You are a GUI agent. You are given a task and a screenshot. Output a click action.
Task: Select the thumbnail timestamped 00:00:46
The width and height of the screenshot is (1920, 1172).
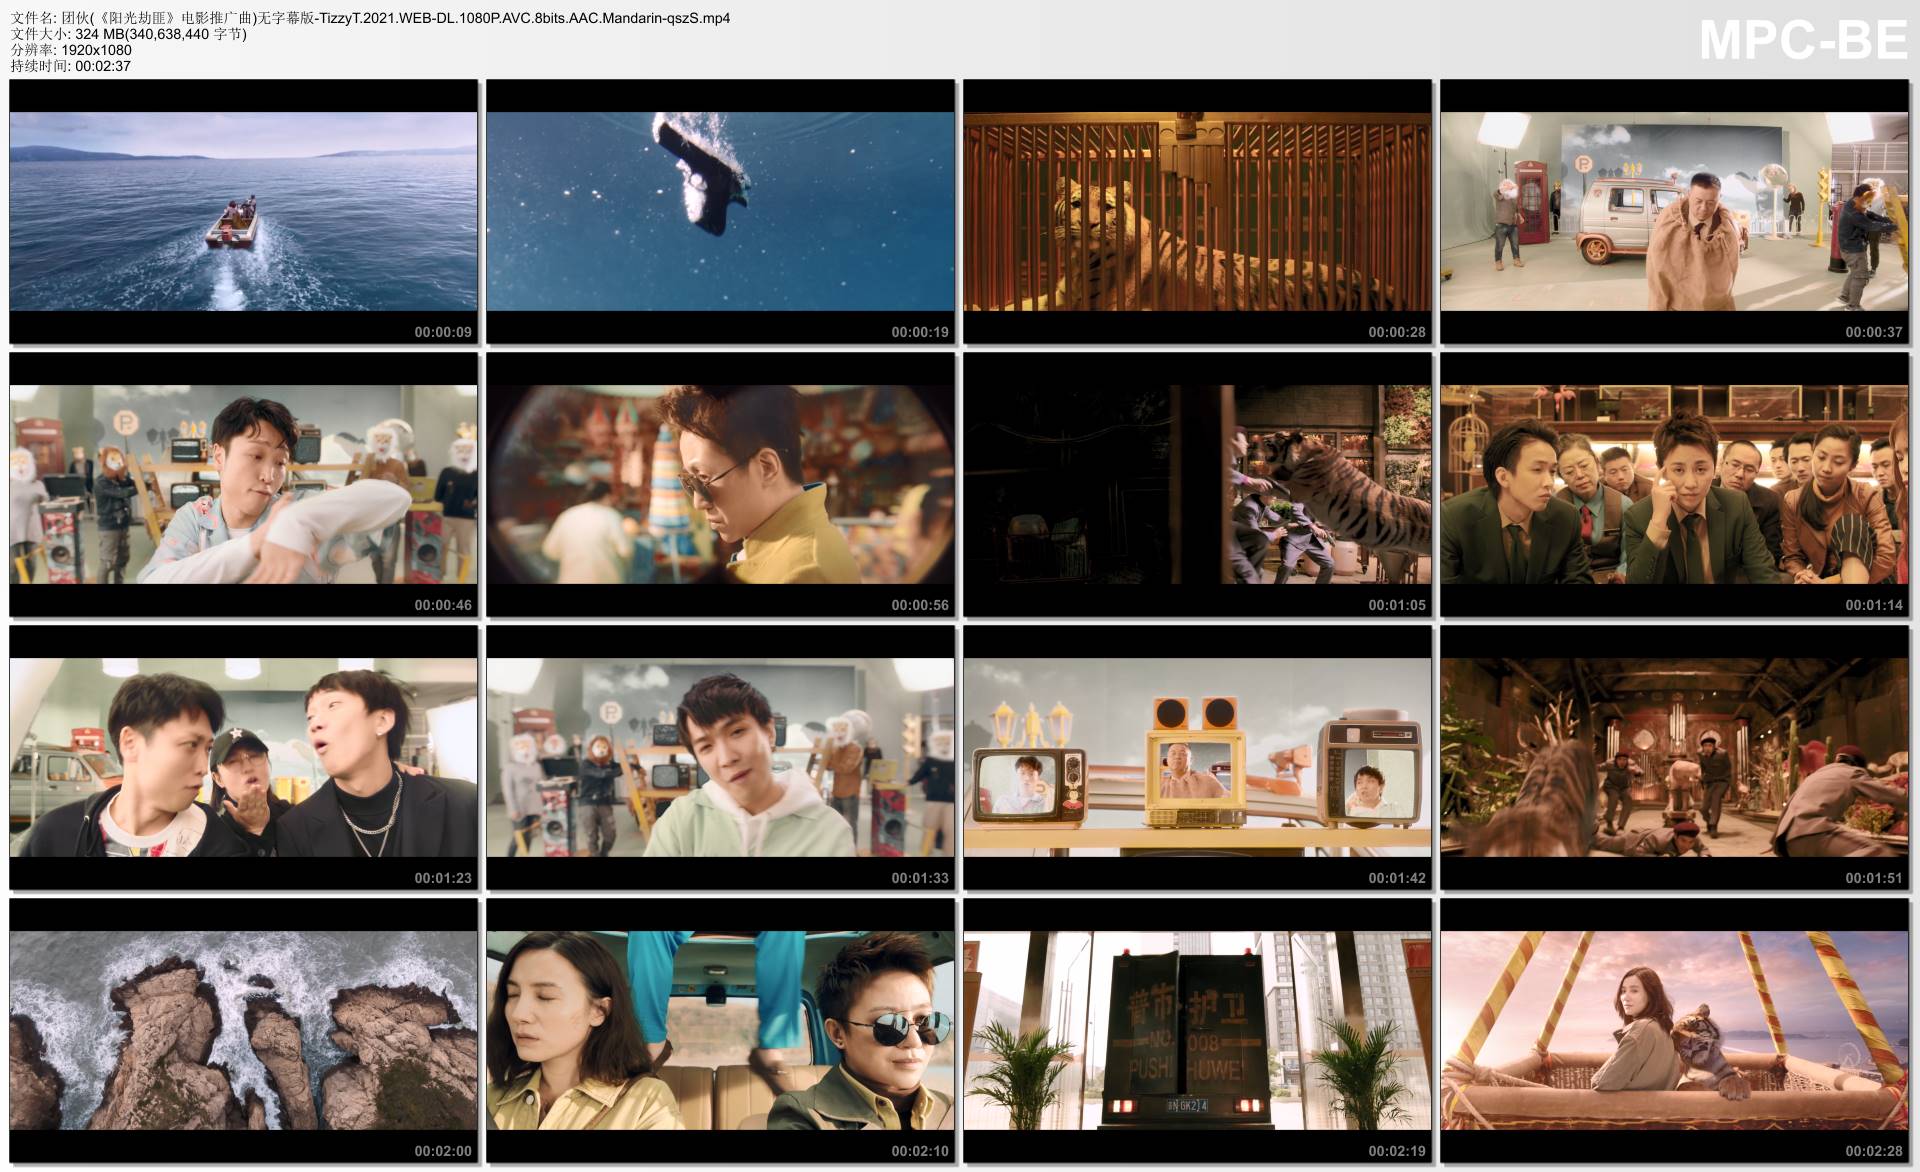pos(243,484)
